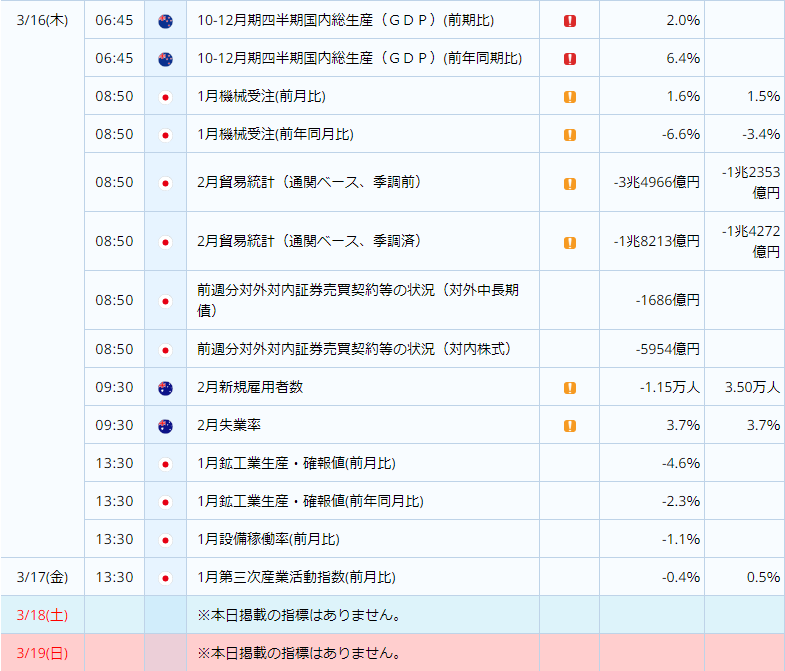Click previous value 6.4% for GDP

pyautogui.click(x=683, y=58)
